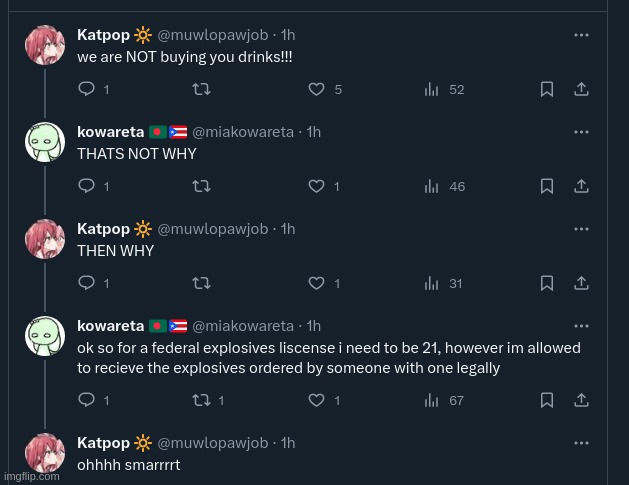Open Katpop's avatar on "THEN WHY" tweet
This screenshot has height=485, width=629.
(45, 239)
